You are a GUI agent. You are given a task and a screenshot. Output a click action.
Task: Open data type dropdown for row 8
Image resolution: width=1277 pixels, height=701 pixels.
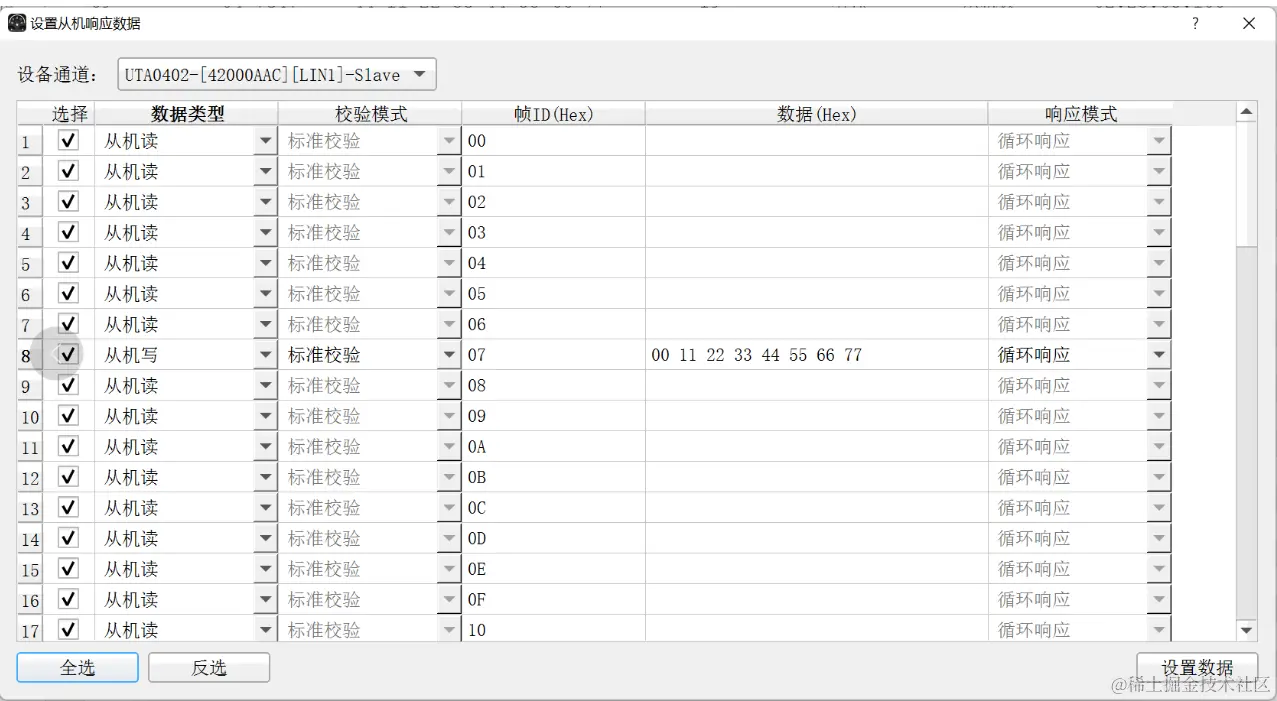[265, 355]
